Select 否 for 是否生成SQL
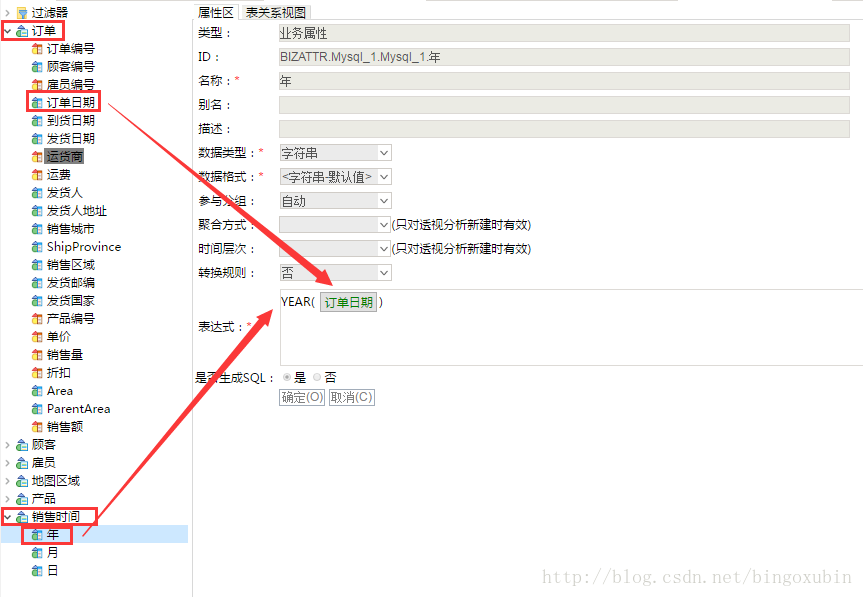 (x=317, y=377)
